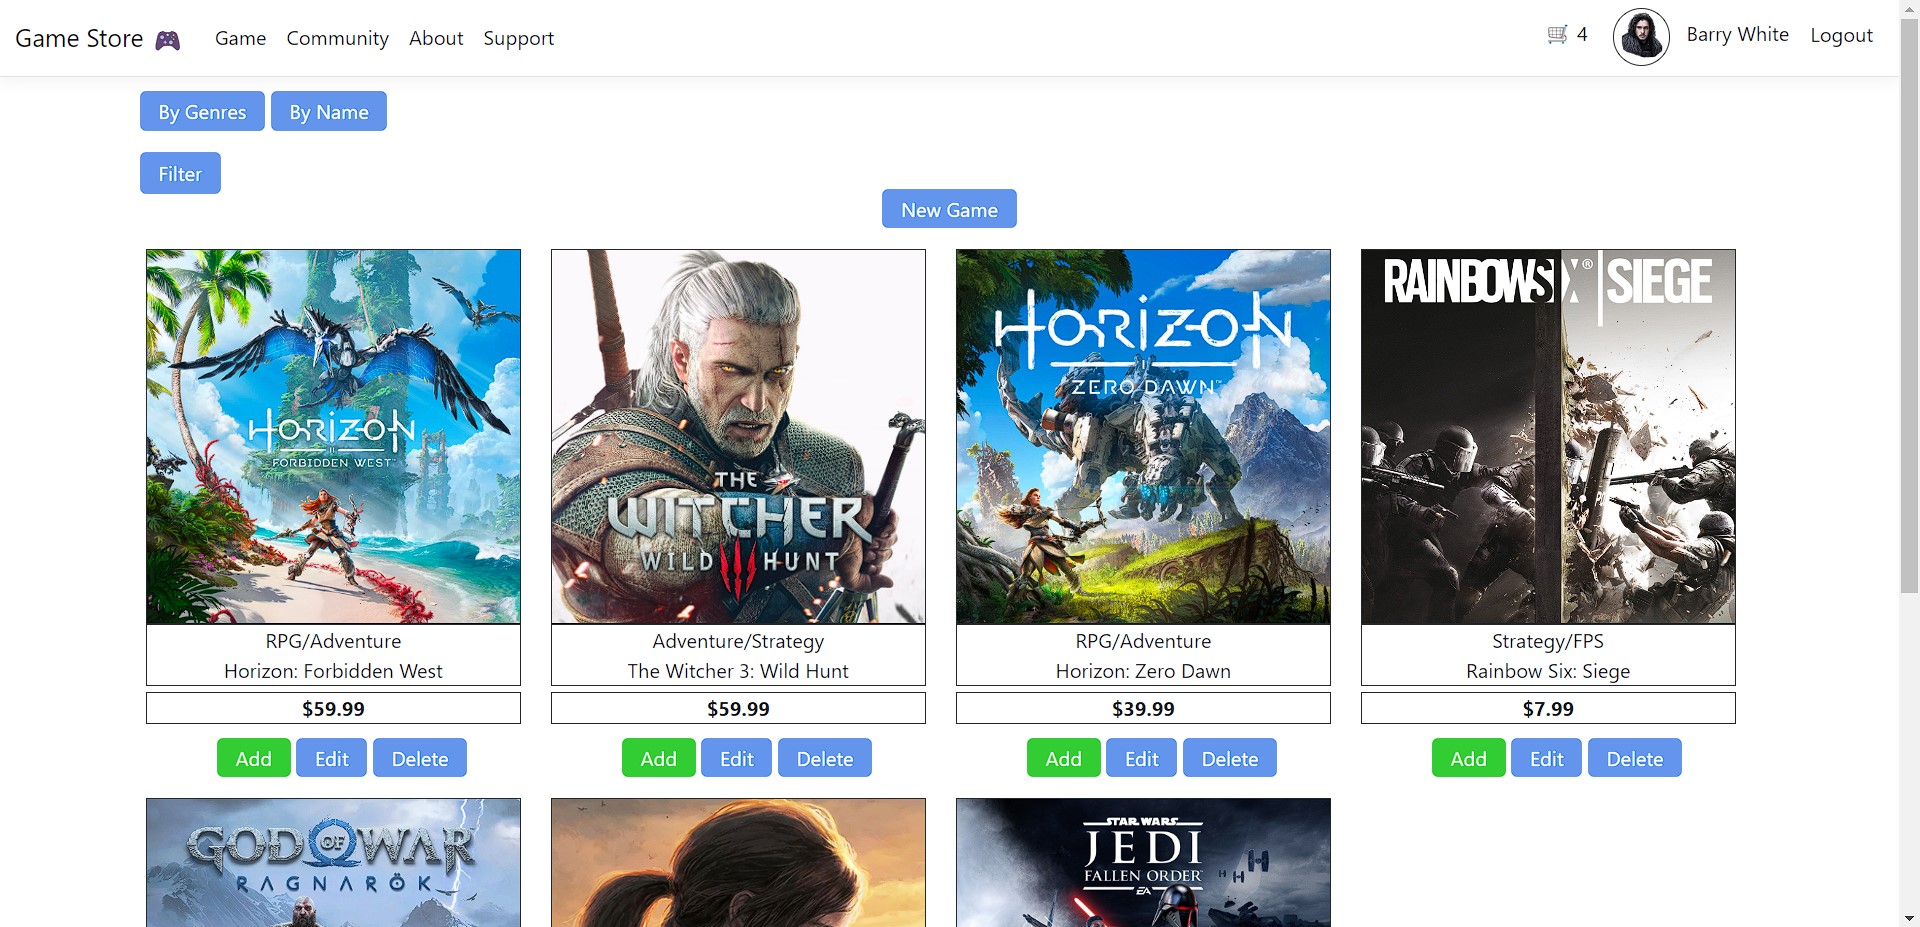Click the scrollbar down arrow
The height and width of the screenshot is (927, 1920).
click(x=1909, y=917)
